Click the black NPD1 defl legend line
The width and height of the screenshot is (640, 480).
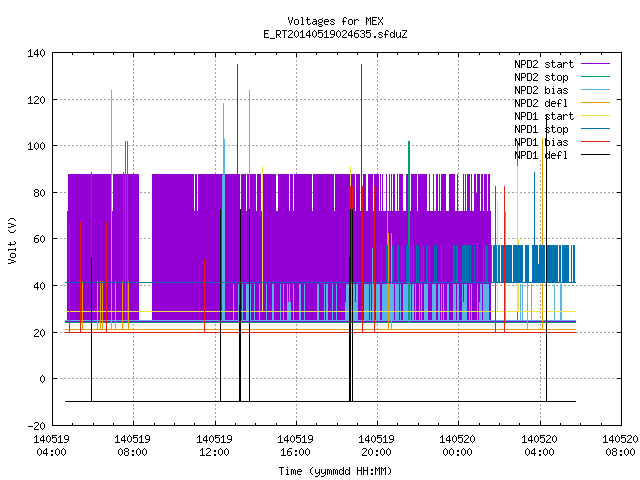596,155
